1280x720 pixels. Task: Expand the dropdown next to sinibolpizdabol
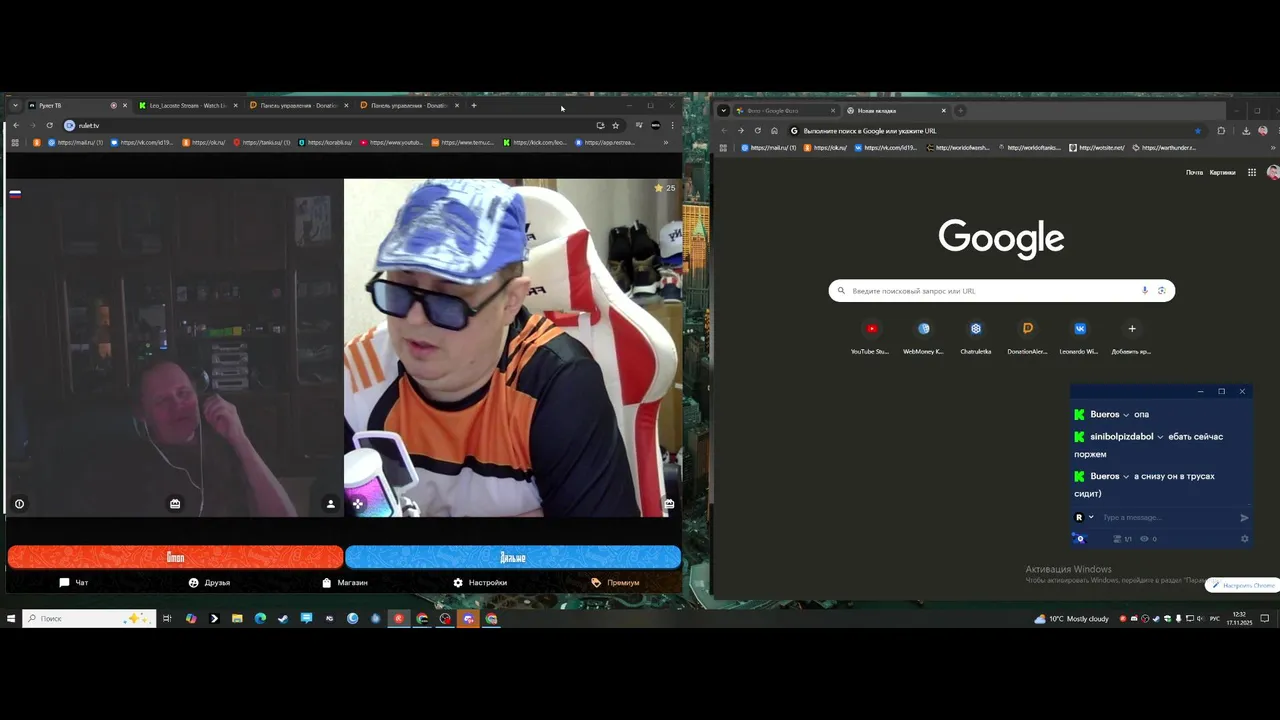(1160, 437)
